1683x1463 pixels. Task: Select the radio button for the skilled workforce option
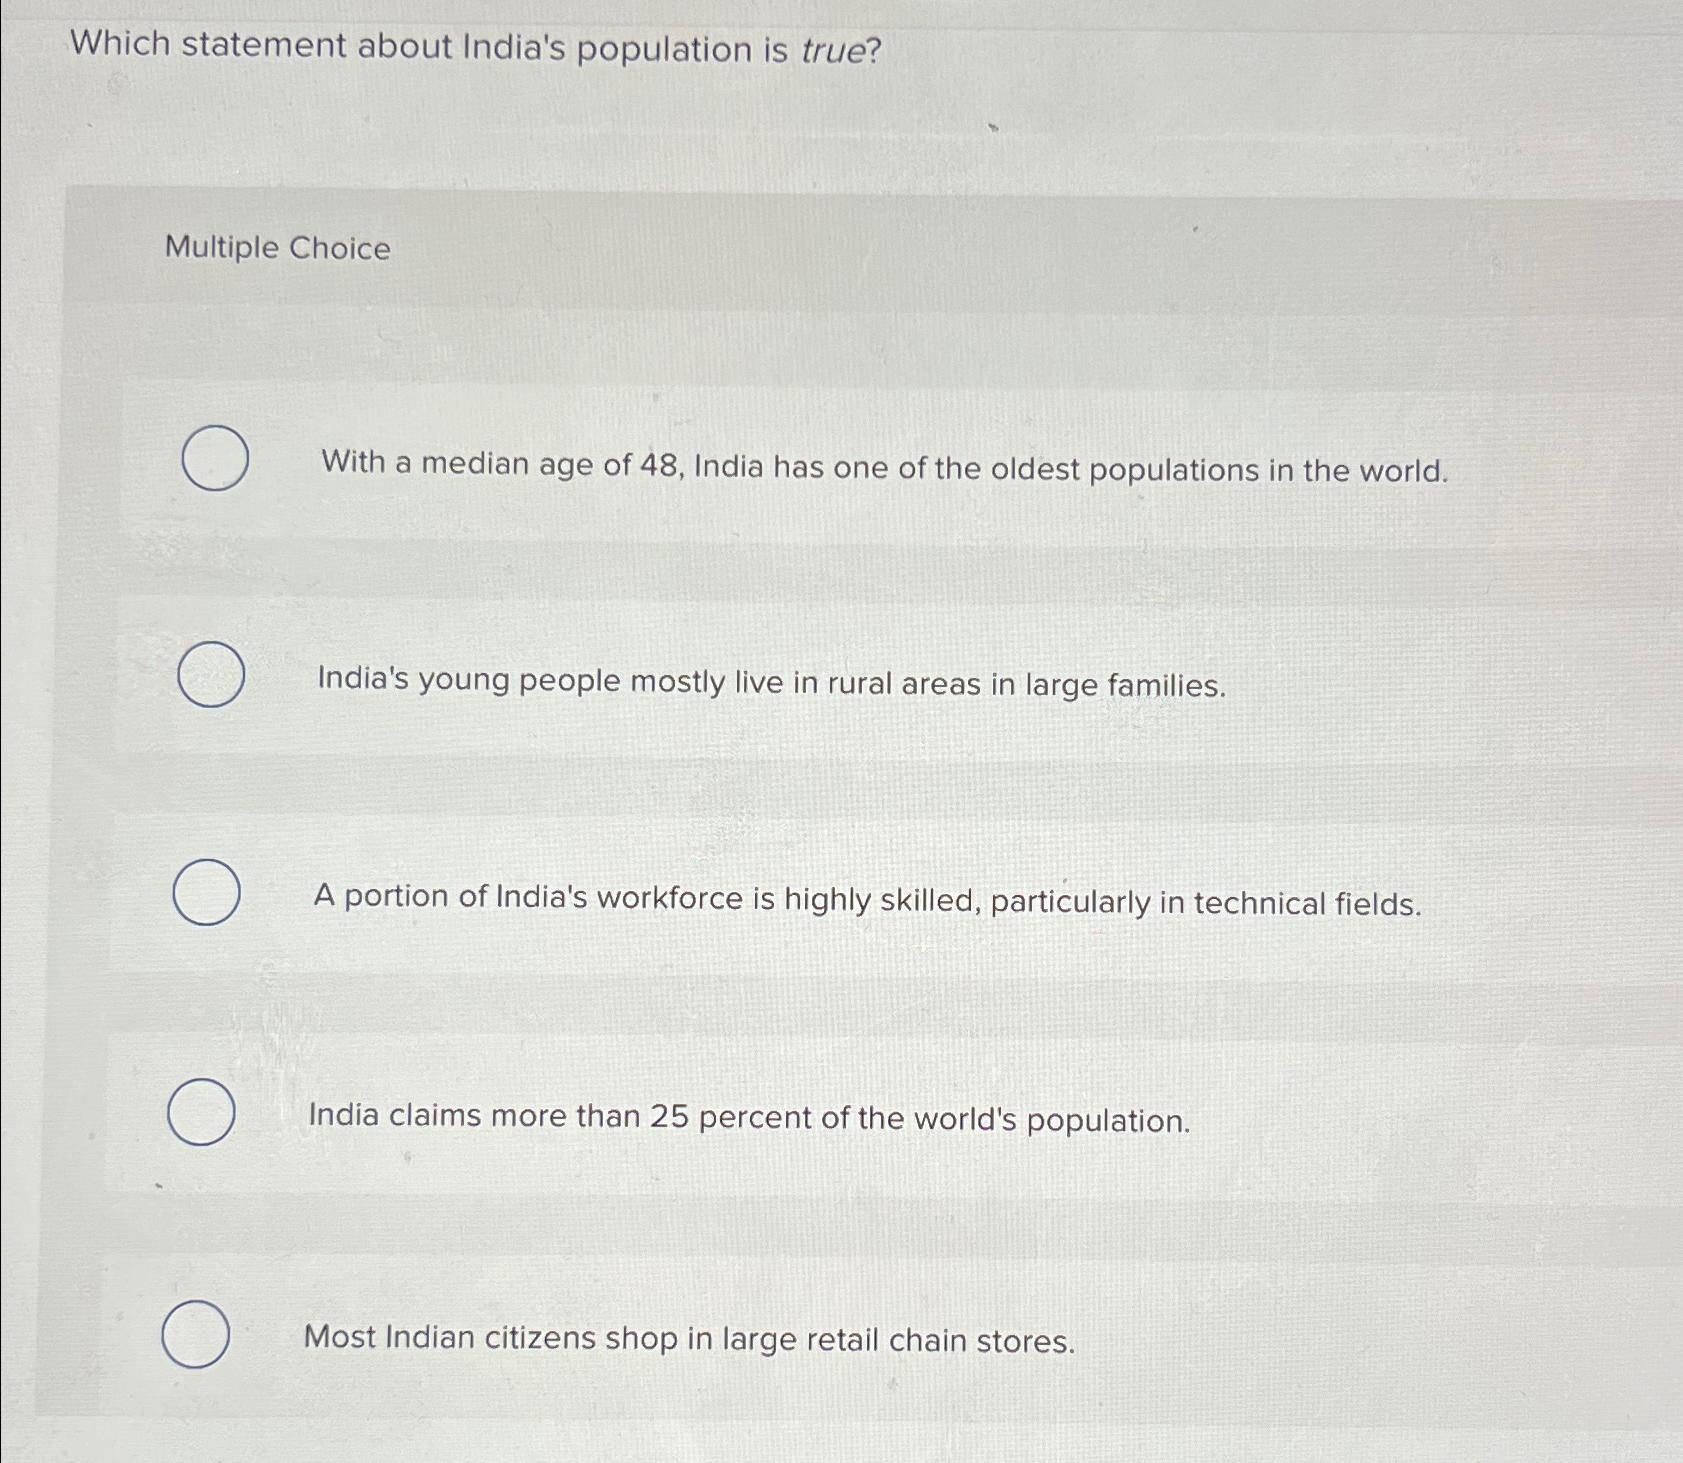[206, 890]
